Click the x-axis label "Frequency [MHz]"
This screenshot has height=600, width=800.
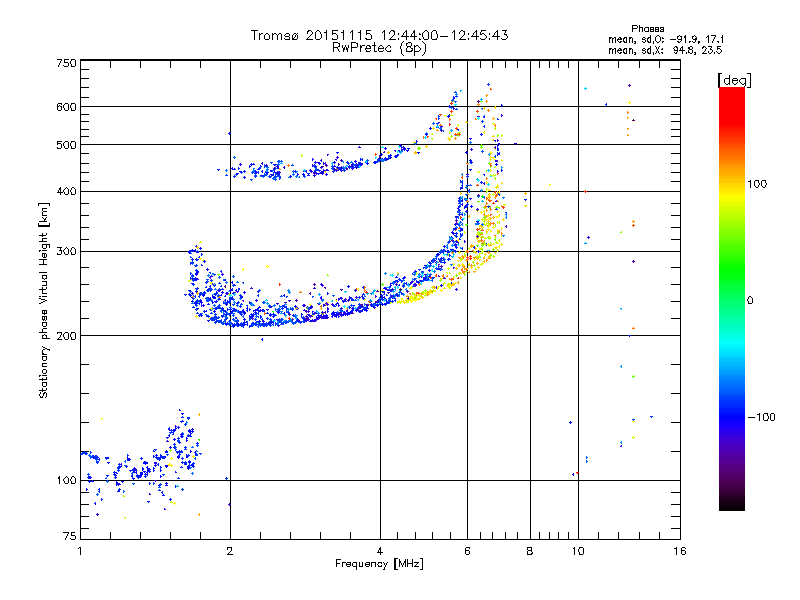[x=379, y=564]
